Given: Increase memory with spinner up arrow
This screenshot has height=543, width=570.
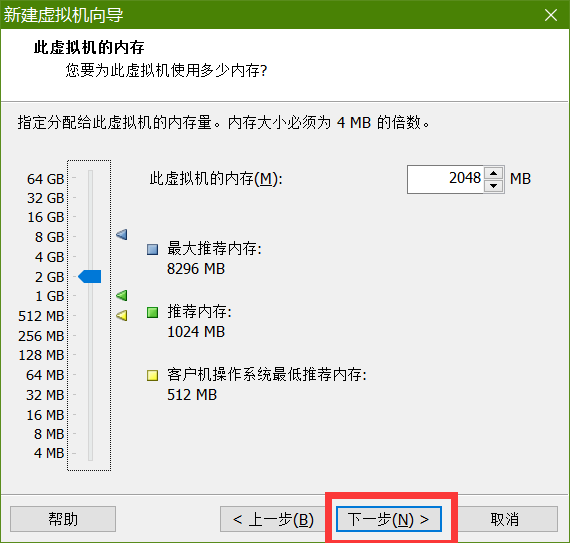Looking at the screenshot, I should 493,173.
